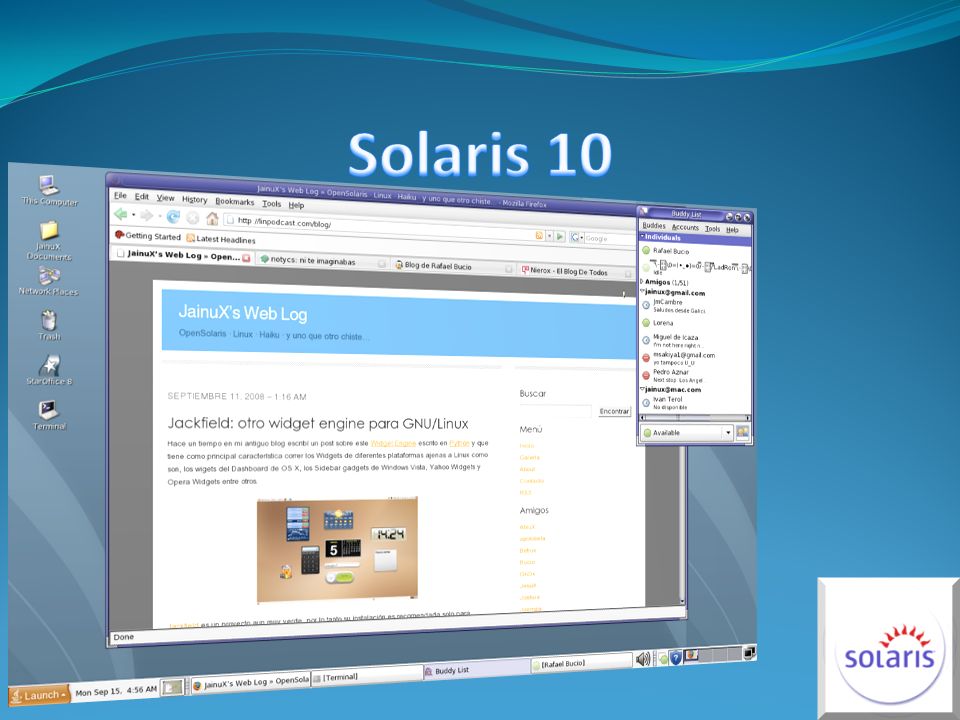This screenshot has width=960, height=720.
Task: Select buddy Ivan Terol
Action: click(x=667, y=402)
